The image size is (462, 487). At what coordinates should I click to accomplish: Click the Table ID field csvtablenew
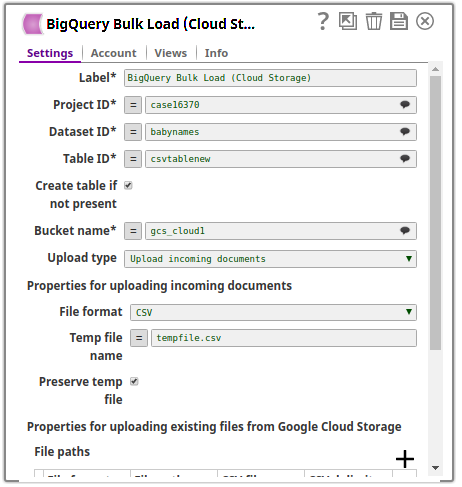pos(281,159)
